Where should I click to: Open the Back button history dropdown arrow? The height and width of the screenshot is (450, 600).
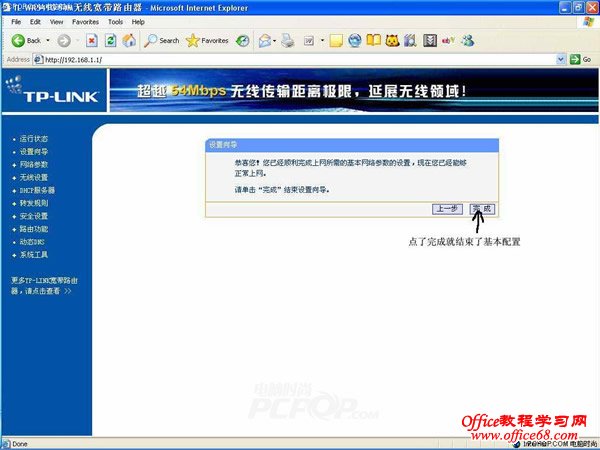click(x=48, y=41)
